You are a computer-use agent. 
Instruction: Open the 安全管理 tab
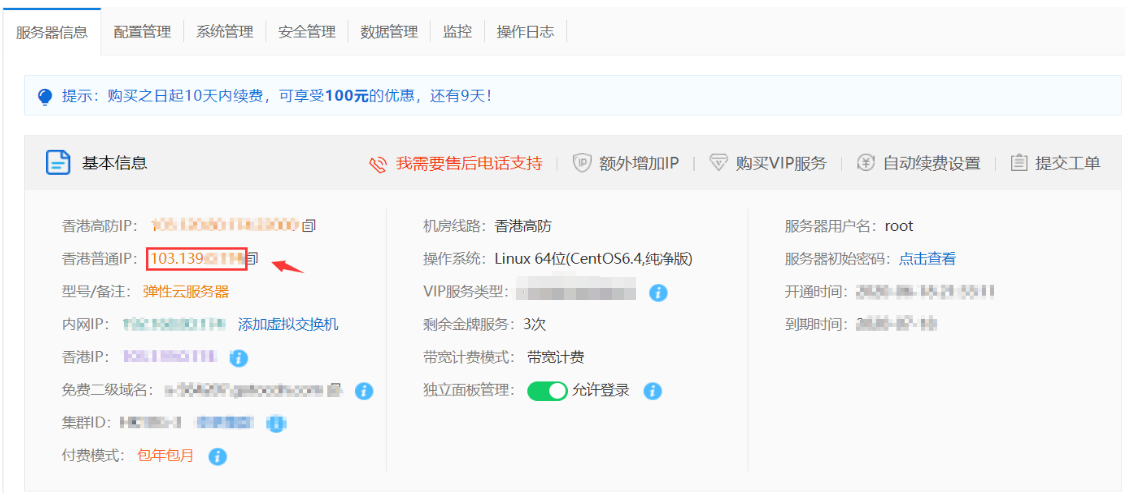[x=307, y=32]
